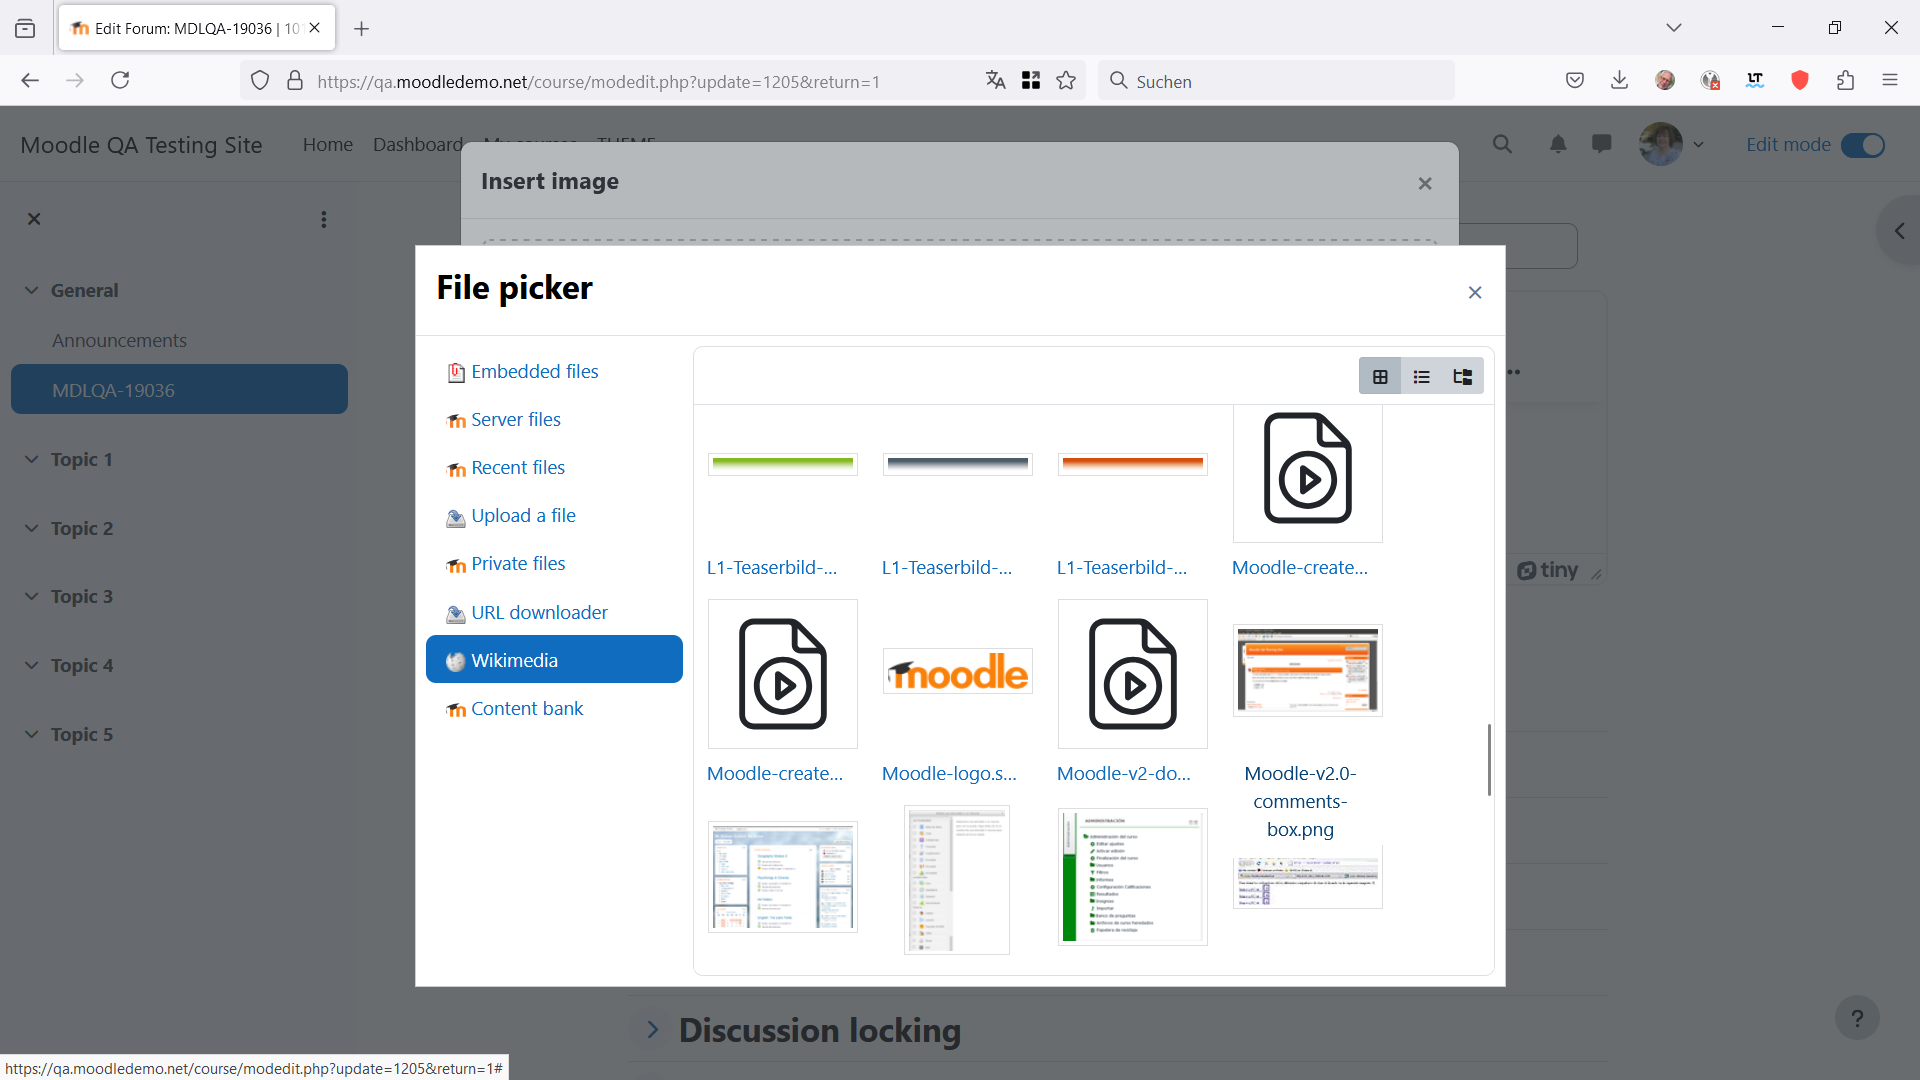
Task: Select Moodle-v2.0-comments-box.png thumbnail
Action: pos(1308,671)
